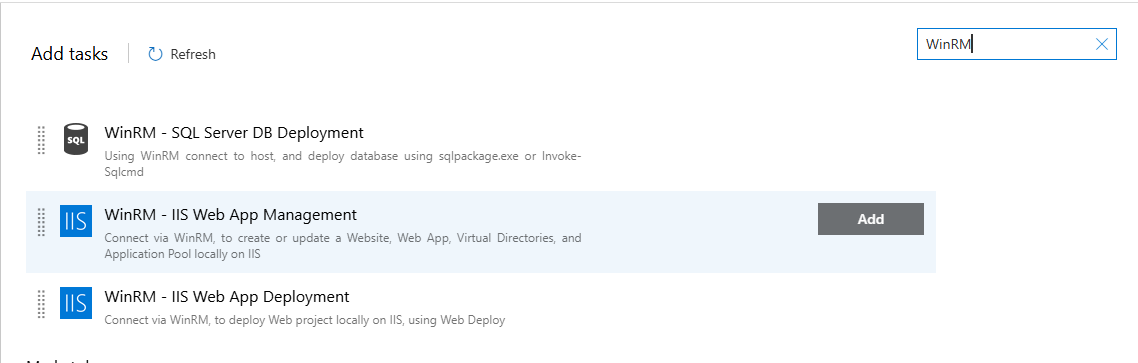Select WinRM - IIS Web App Management title

pyautogui.click(x=231, y=215)
